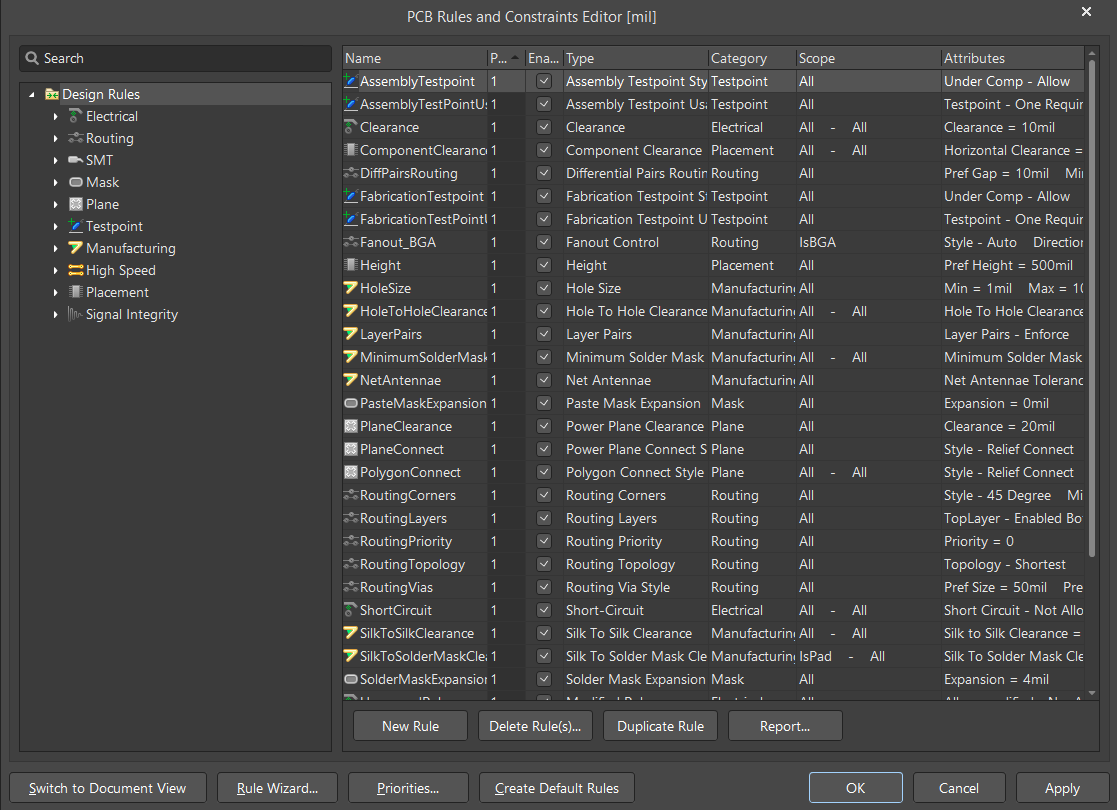Click the Mask category icon
Viewport: 1117px width, 810px height.
pos(76,182)
